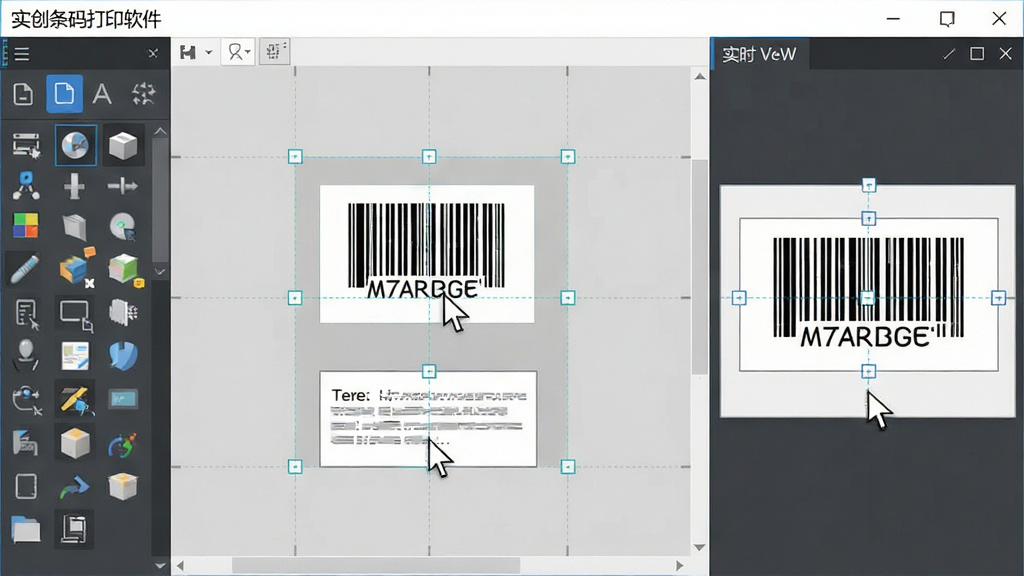Click the green cube with badge icon

click(125, 269)
